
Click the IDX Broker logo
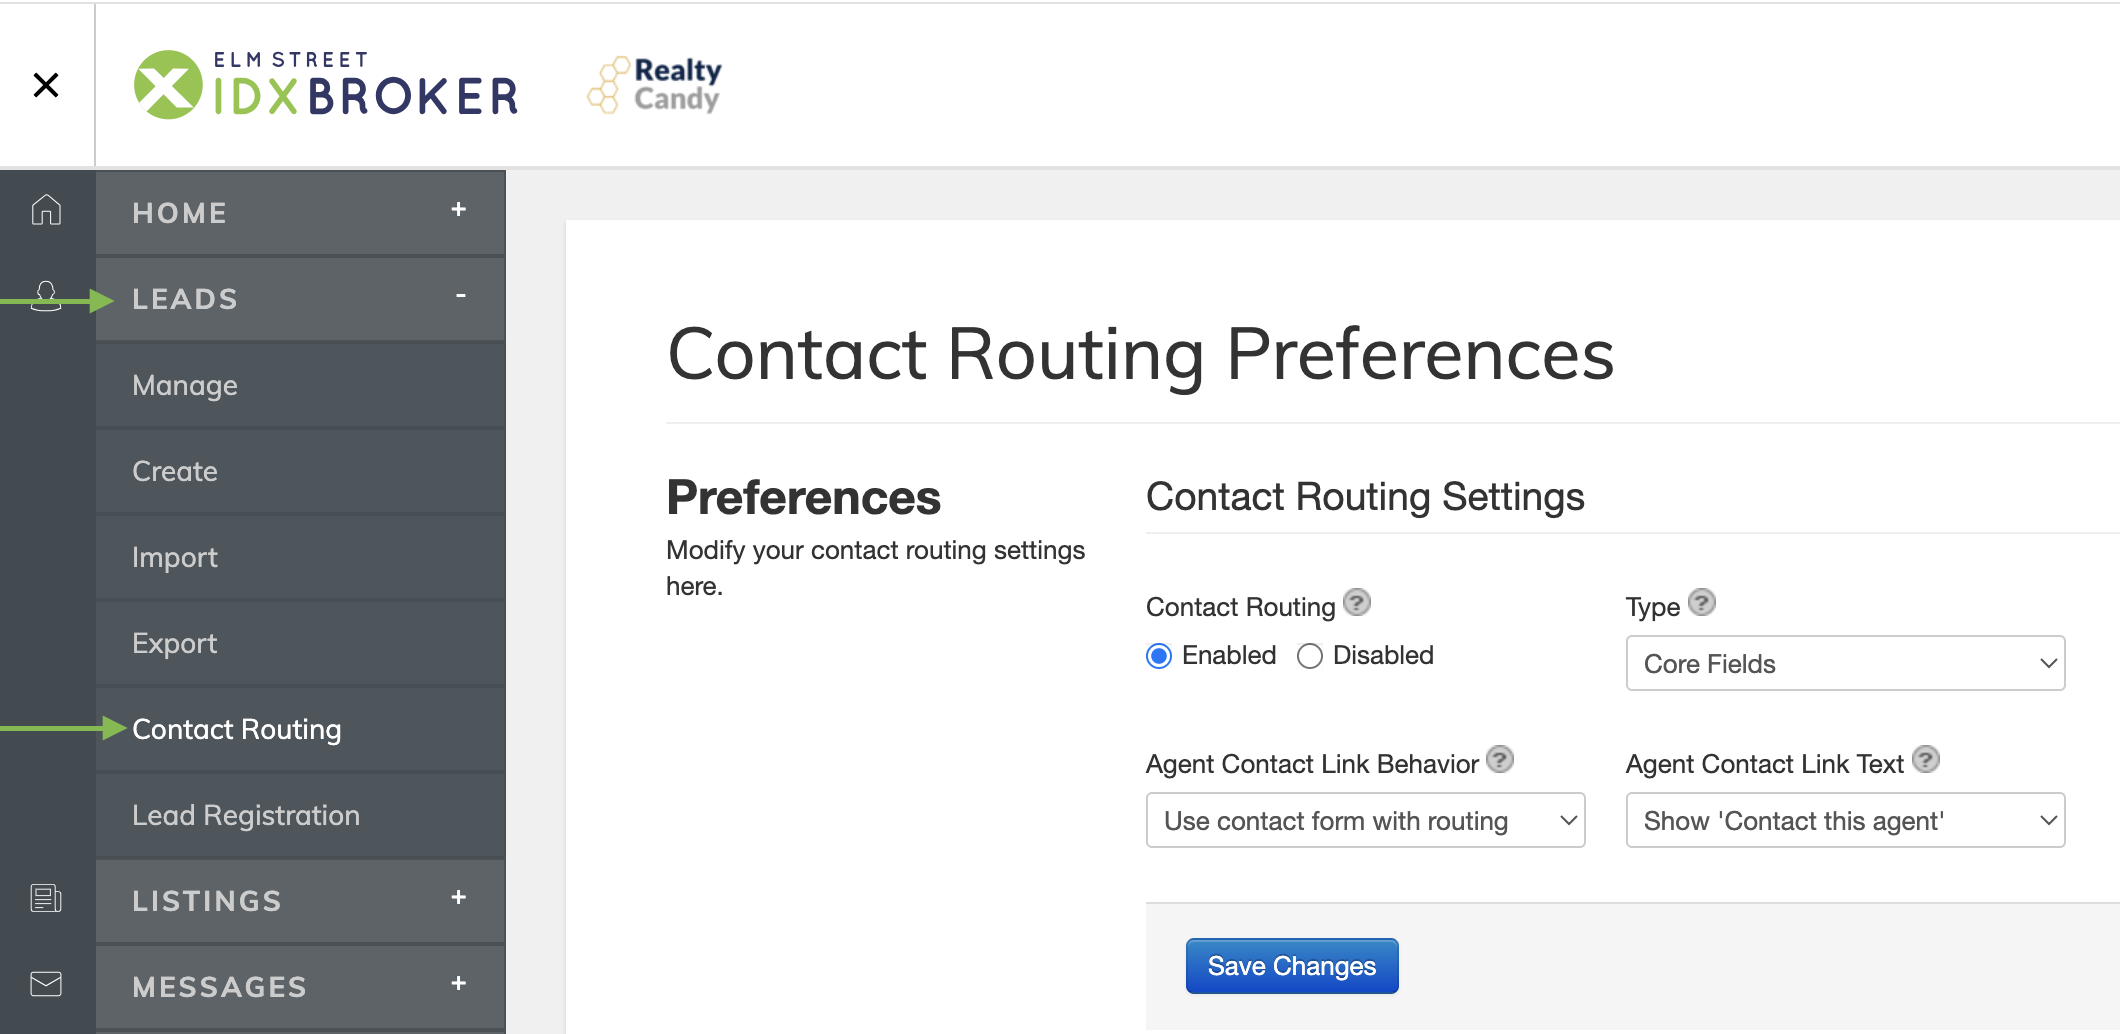click(327, 85)
